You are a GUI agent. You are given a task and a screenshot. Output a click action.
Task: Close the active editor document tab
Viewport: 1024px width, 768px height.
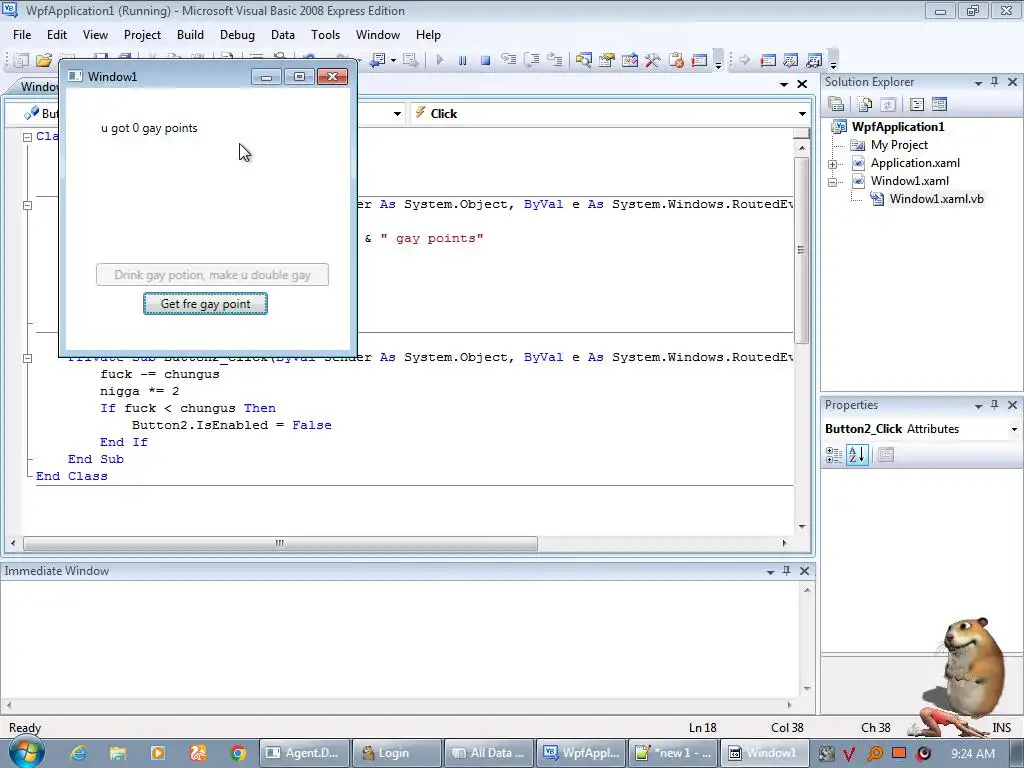[x=802, y=84]
